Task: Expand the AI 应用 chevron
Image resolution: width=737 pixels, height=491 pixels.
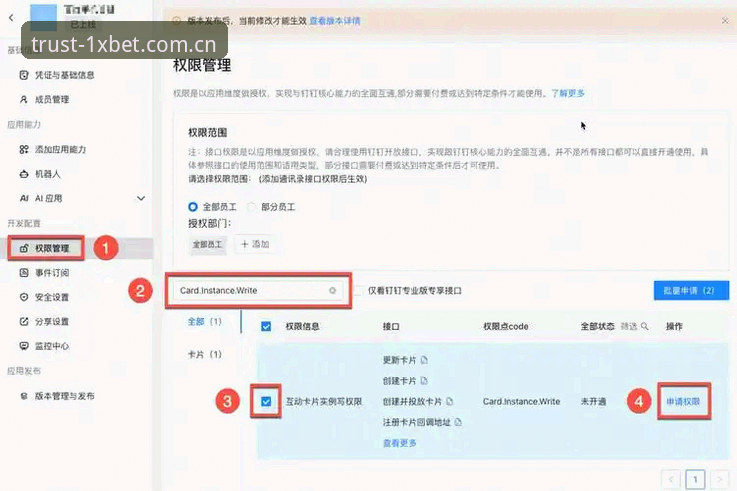Action: 141,198
